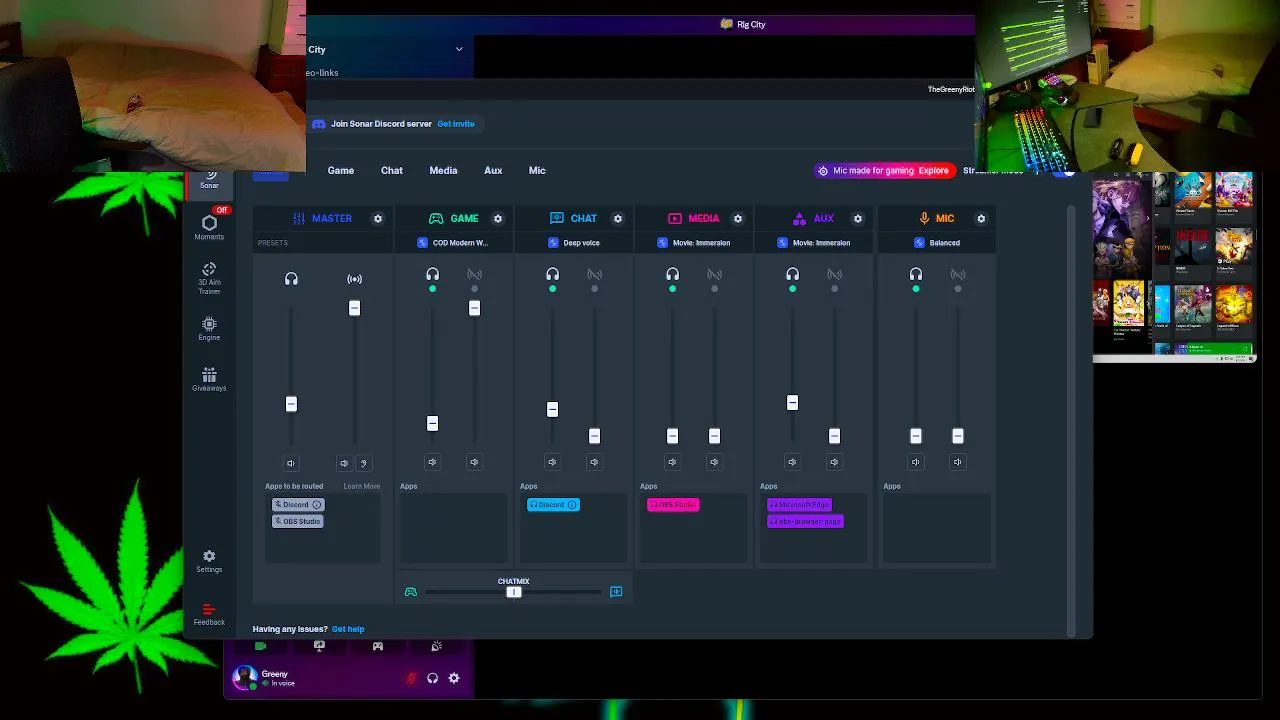Image resolution: width=1280 pixels, height=720 pixels.
Task: Mute the MEDIA headphone speaker icon
Action: coord(672,462)
